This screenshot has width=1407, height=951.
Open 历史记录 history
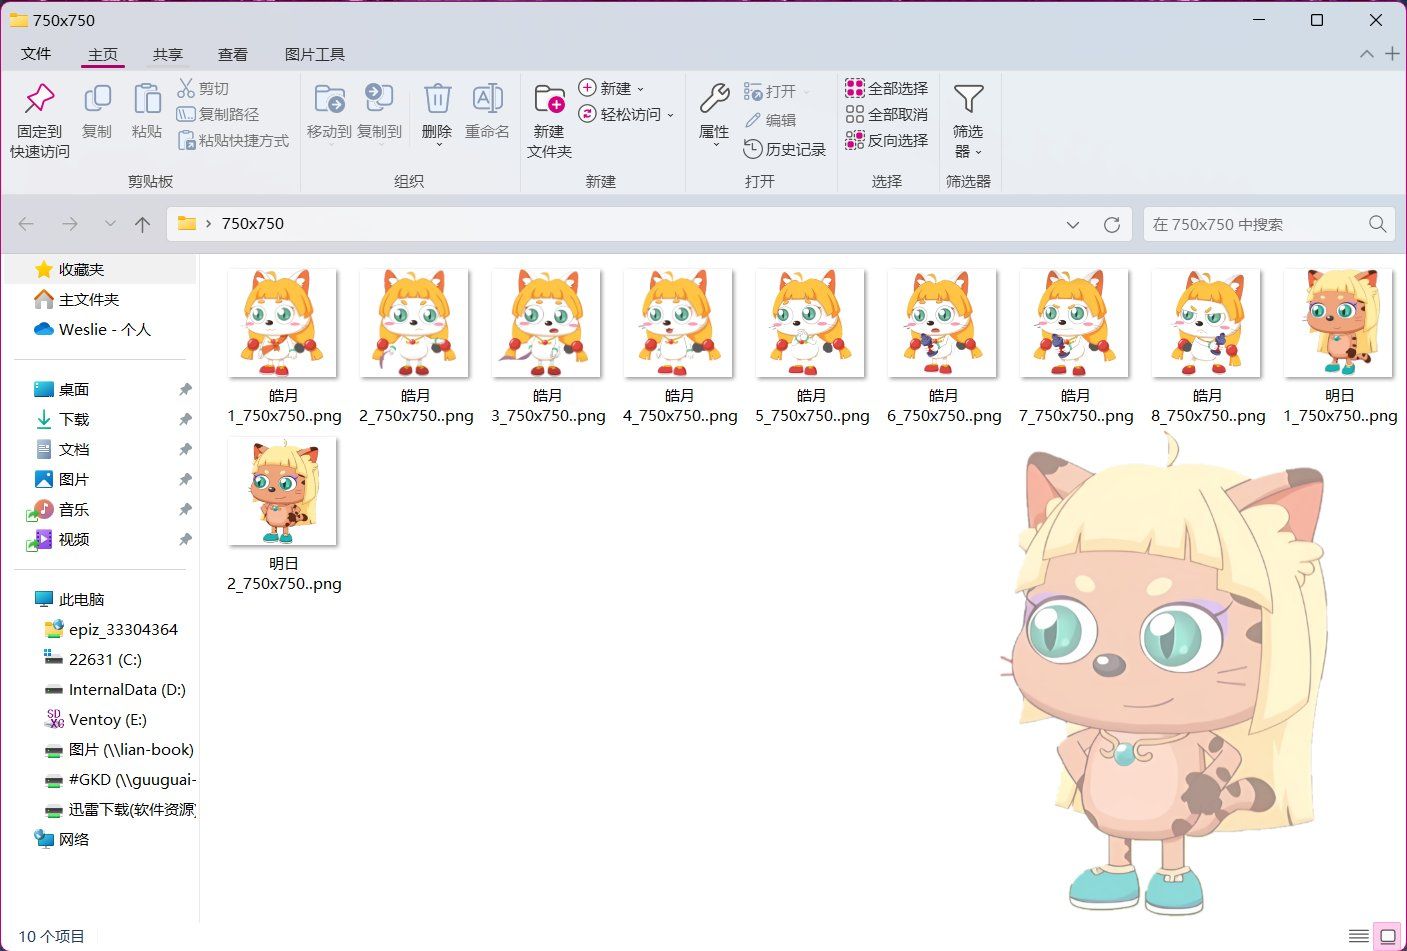(x=785, y=149)
